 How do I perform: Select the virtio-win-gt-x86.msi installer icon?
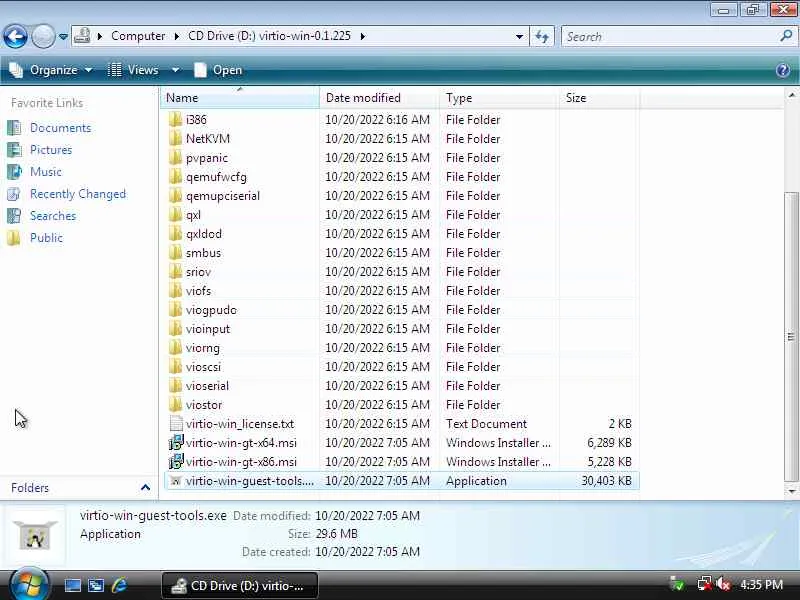click(176, 462)
